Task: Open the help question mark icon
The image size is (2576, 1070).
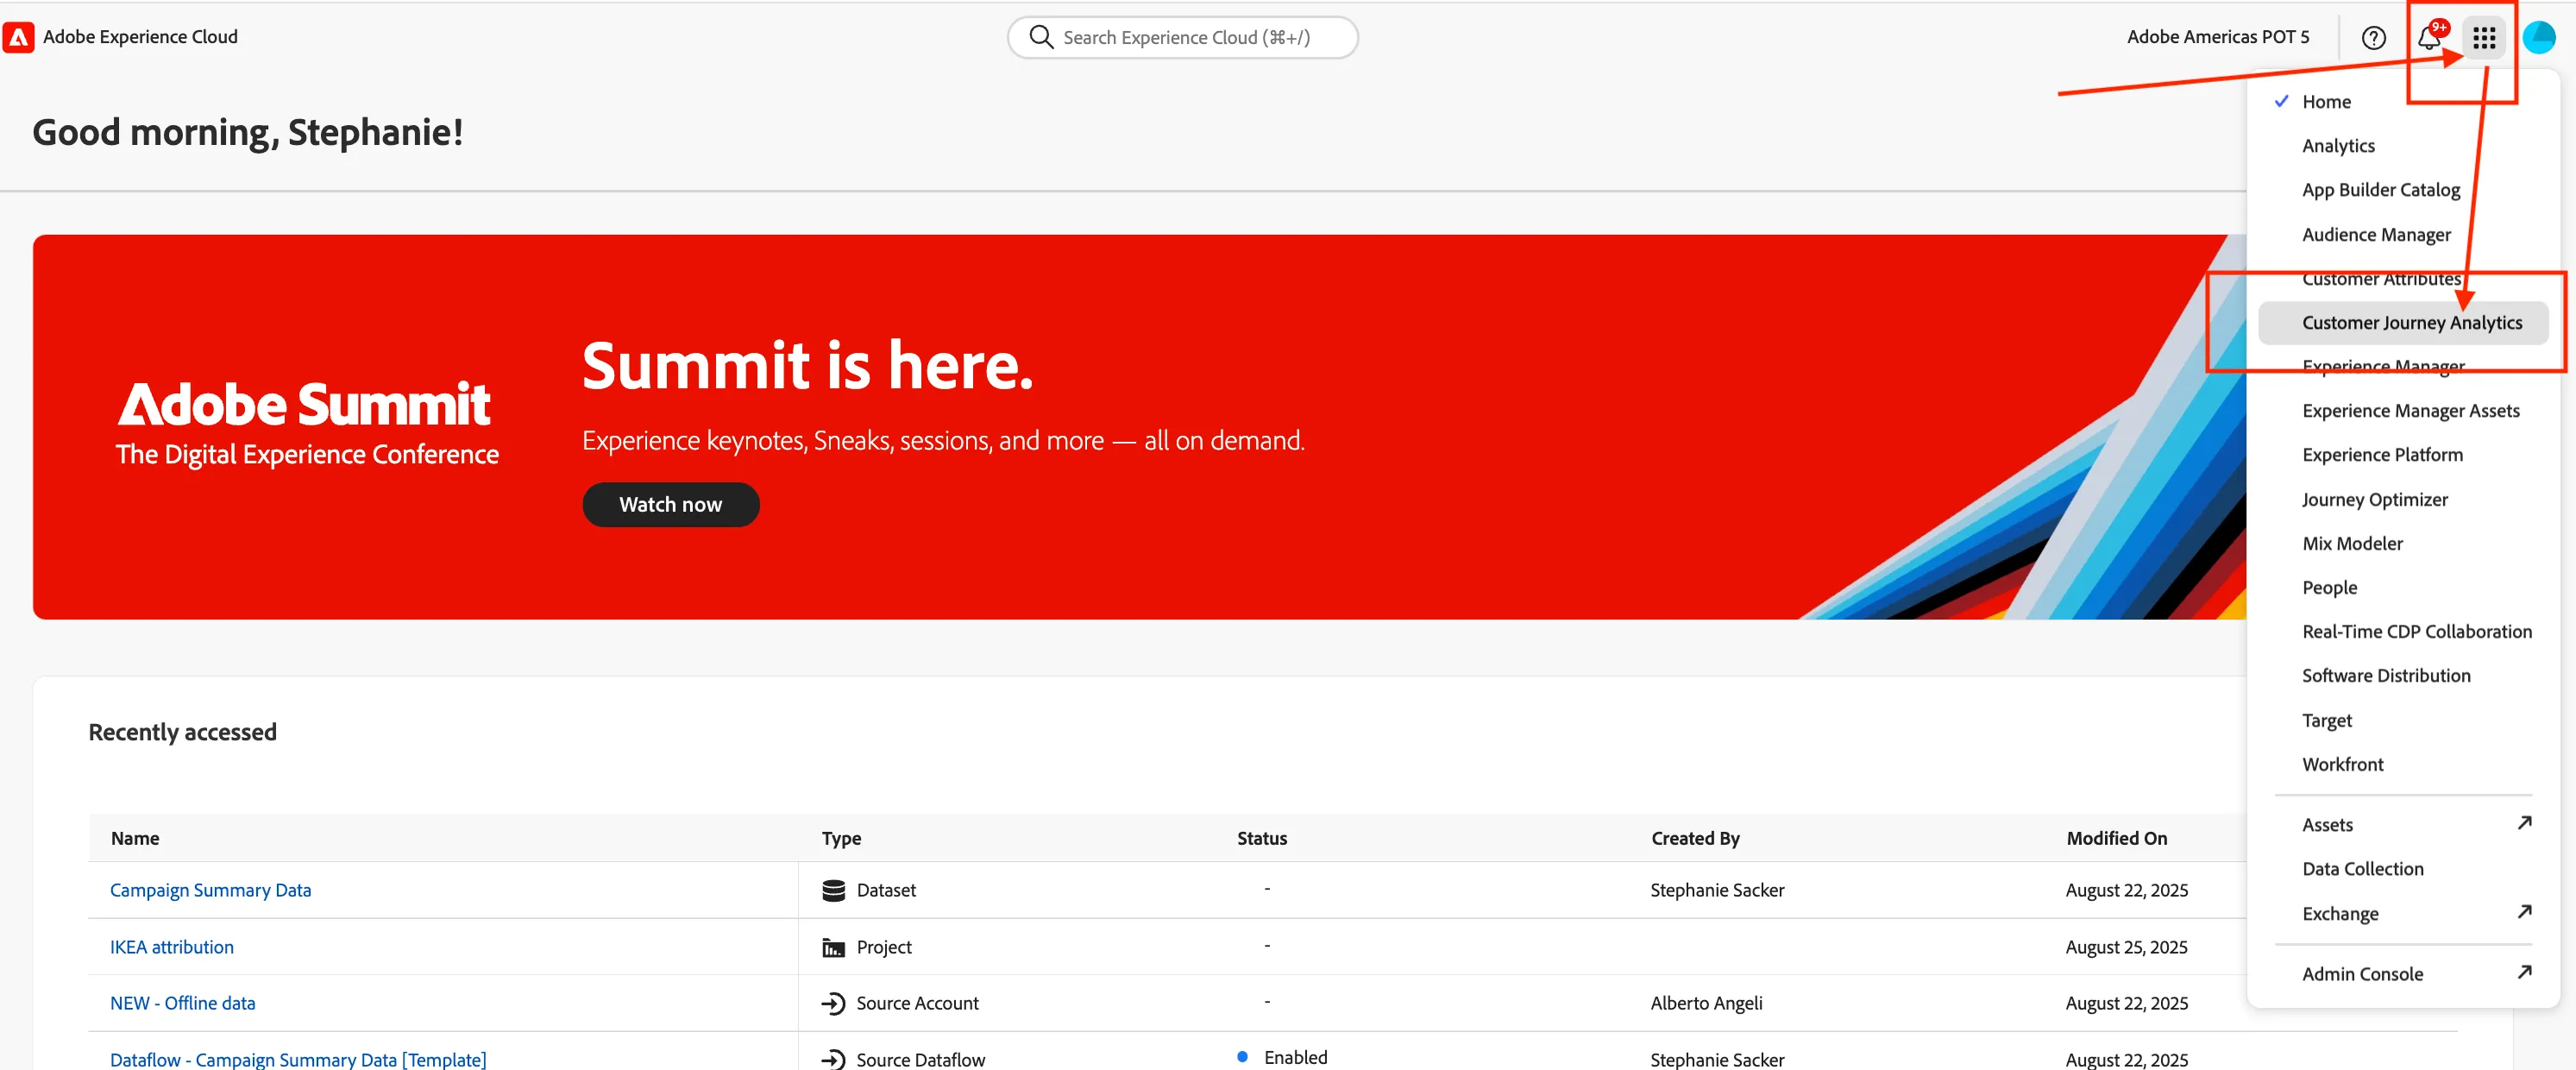Action: [x=2374, y=38]
